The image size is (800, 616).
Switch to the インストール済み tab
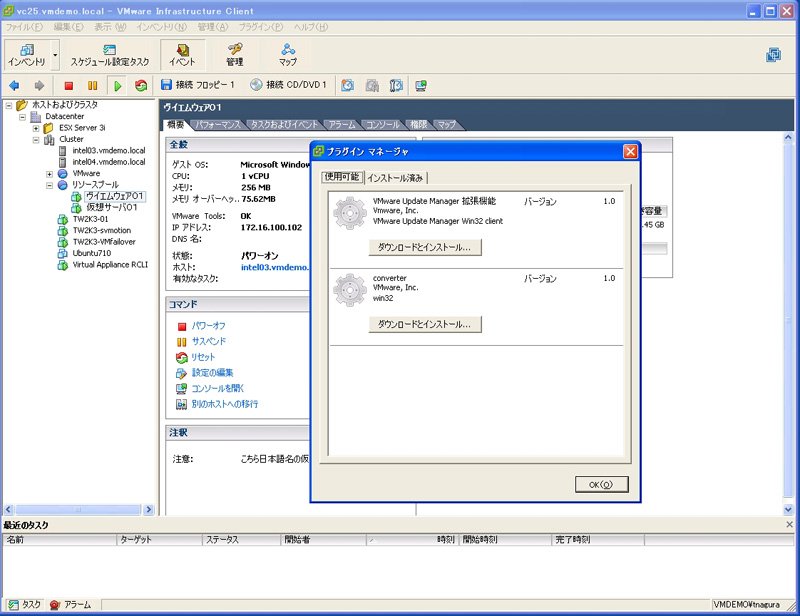pos(395,178)
